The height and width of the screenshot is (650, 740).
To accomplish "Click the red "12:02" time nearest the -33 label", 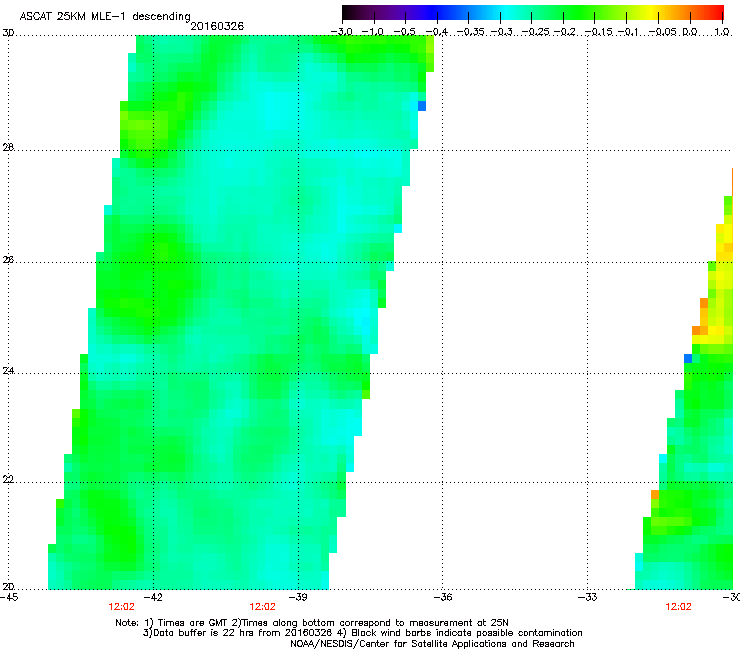I will point(678,607).
